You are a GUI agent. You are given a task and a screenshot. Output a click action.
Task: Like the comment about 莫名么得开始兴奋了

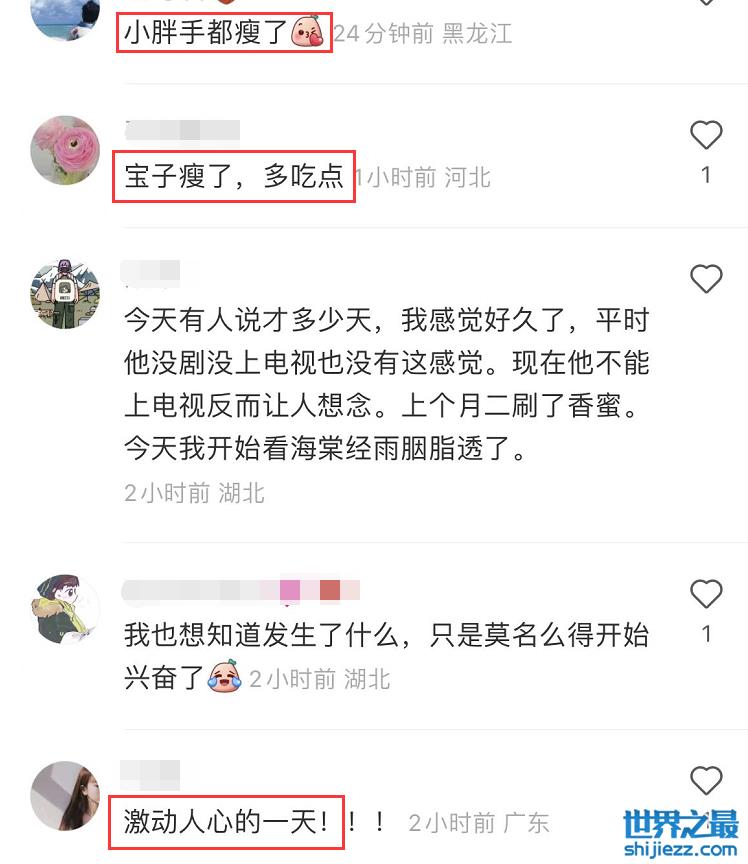pyautogui.click(x=706, y=594)
